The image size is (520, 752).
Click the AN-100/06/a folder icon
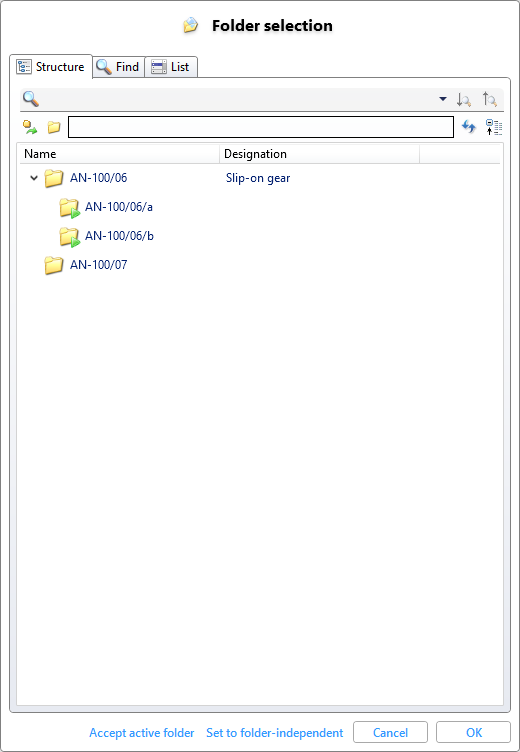point(70,208)
